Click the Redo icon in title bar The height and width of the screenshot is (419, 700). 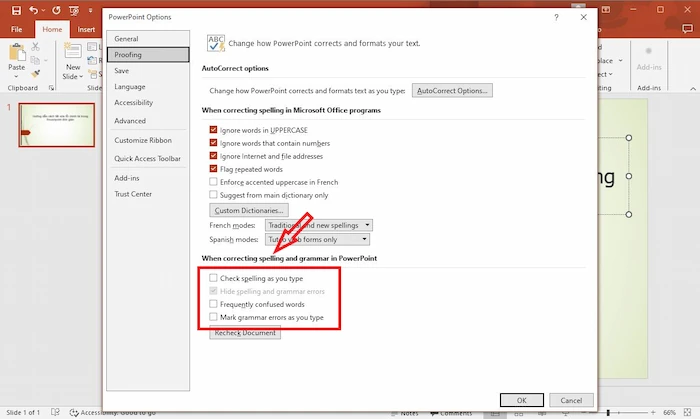point(56,10)
